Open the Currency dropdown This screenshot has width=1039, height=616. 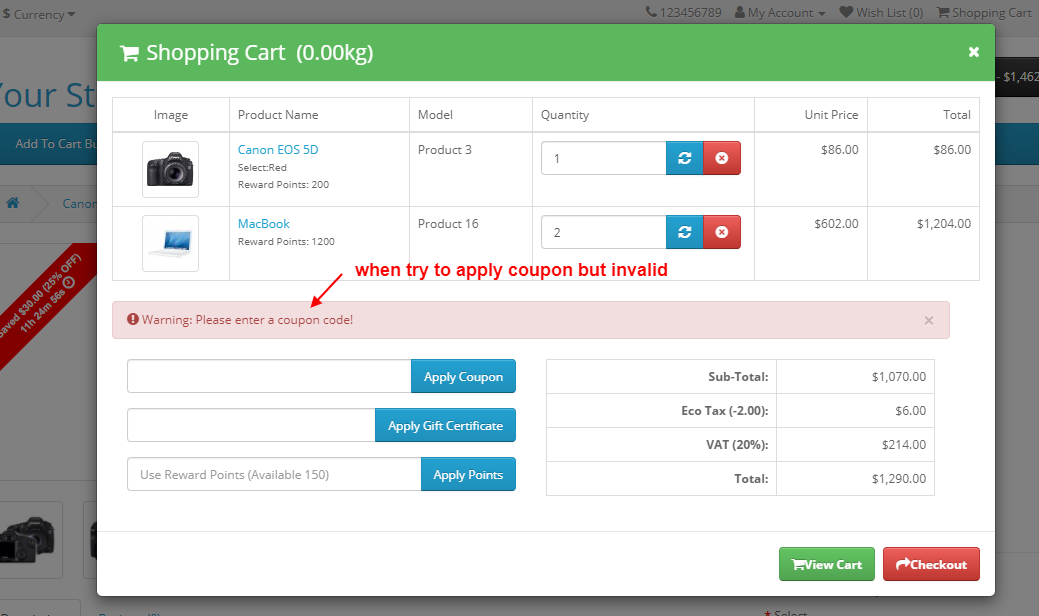pyautogui.click(x=38, y=14)
